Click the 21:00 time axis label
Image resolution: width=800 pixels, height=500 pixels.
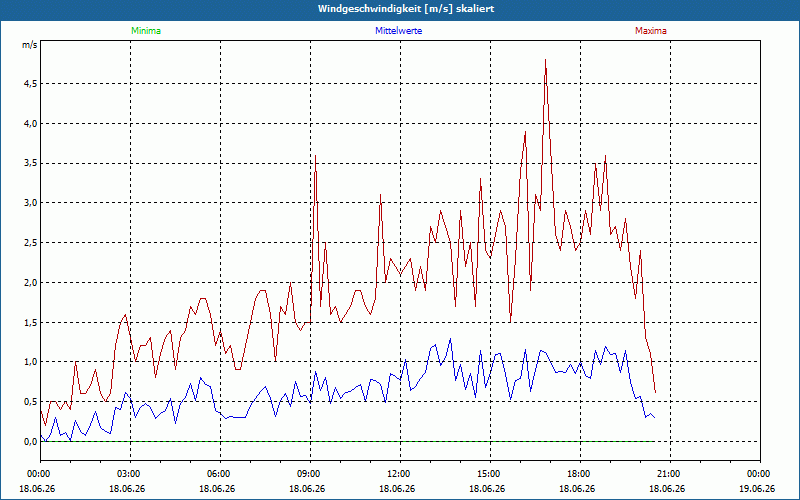click(670, 474)
